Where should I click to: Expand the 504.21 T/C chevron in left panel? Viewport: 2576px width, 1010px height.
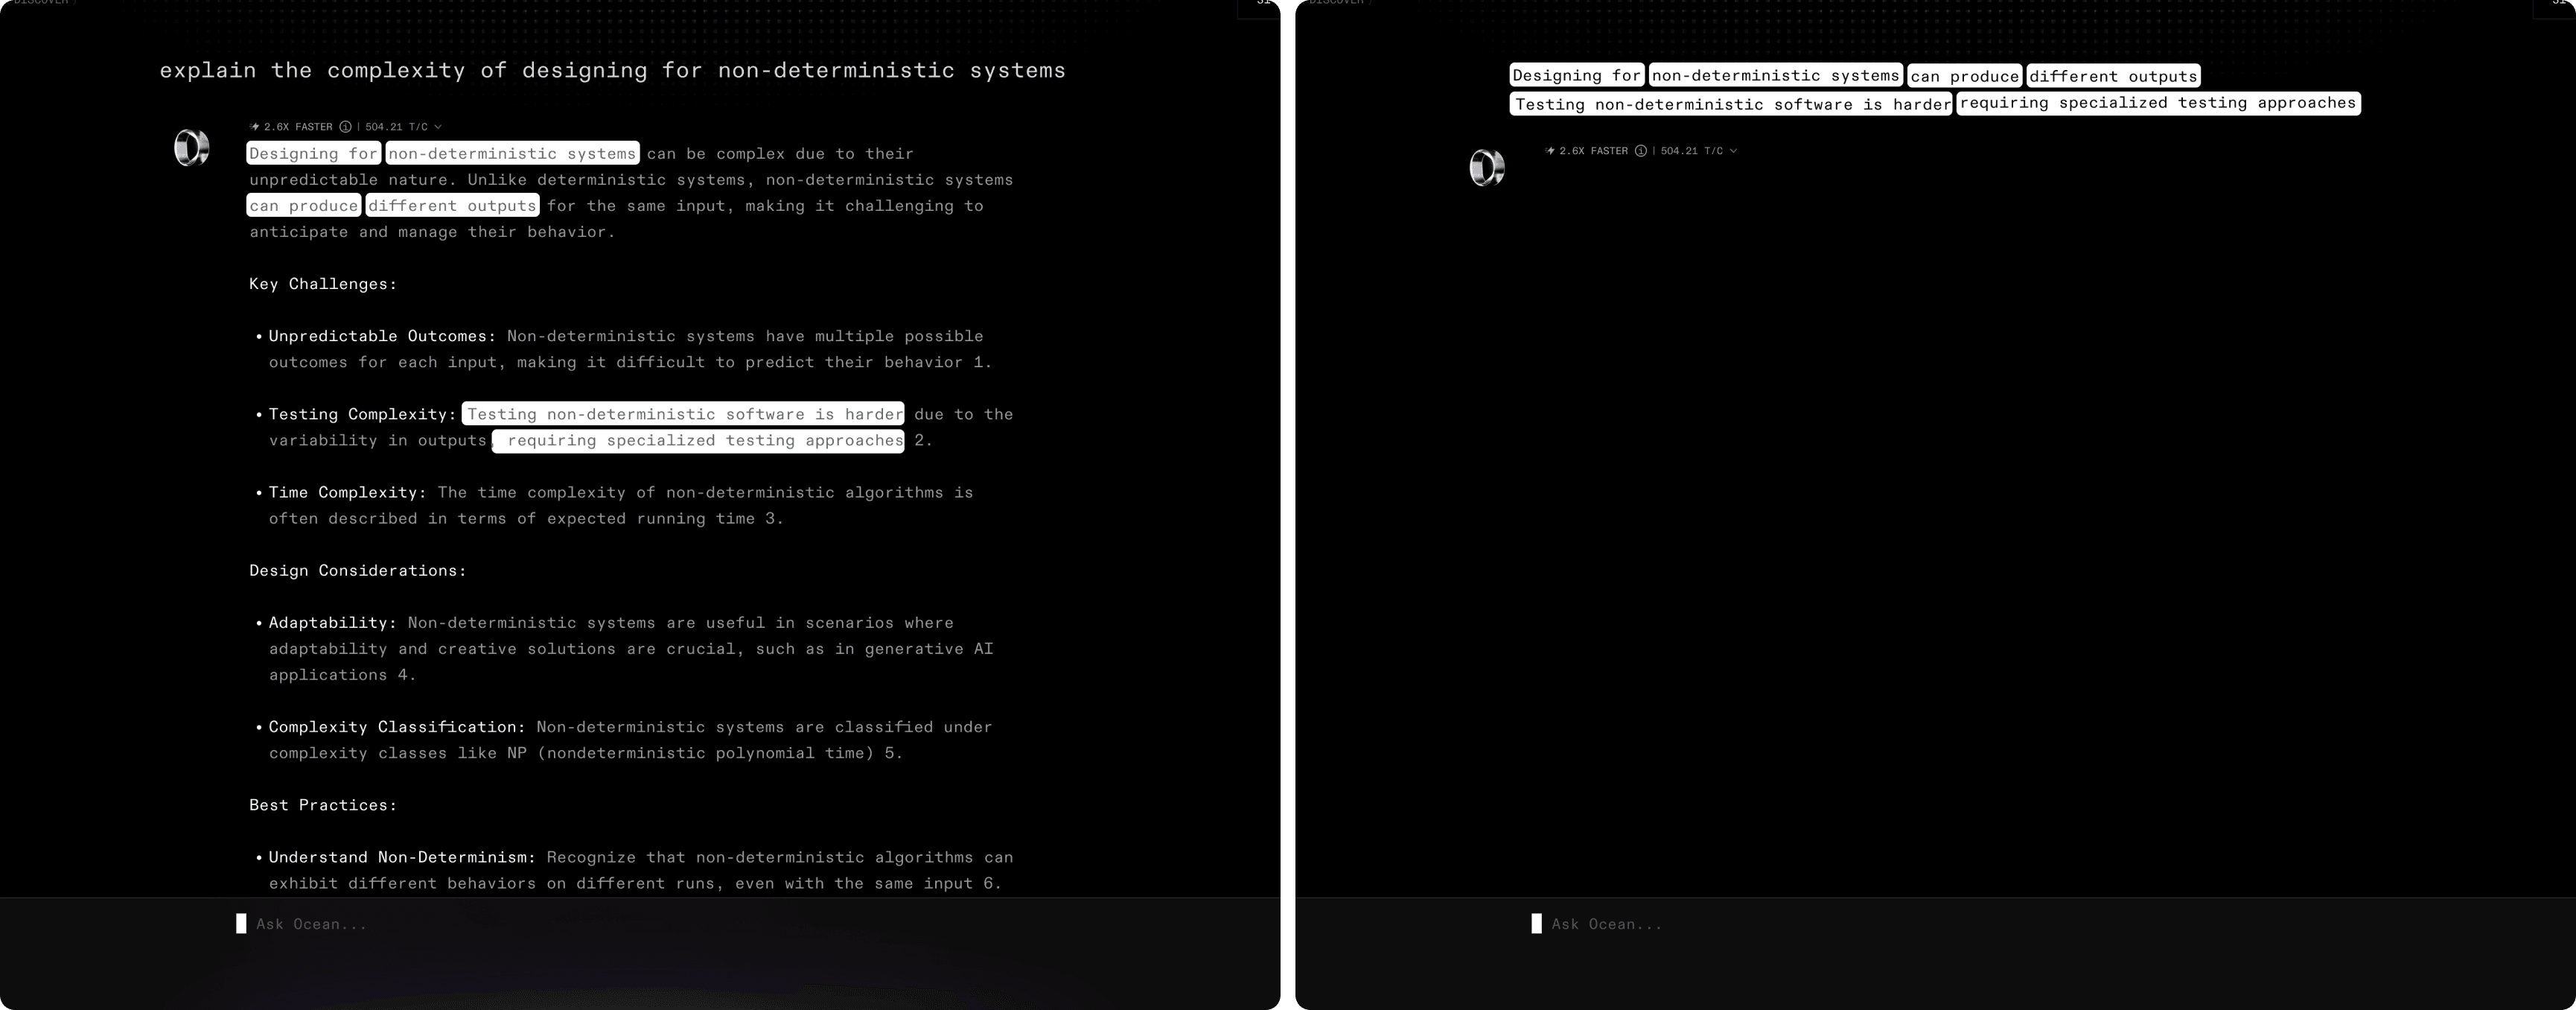pos(438,127)
